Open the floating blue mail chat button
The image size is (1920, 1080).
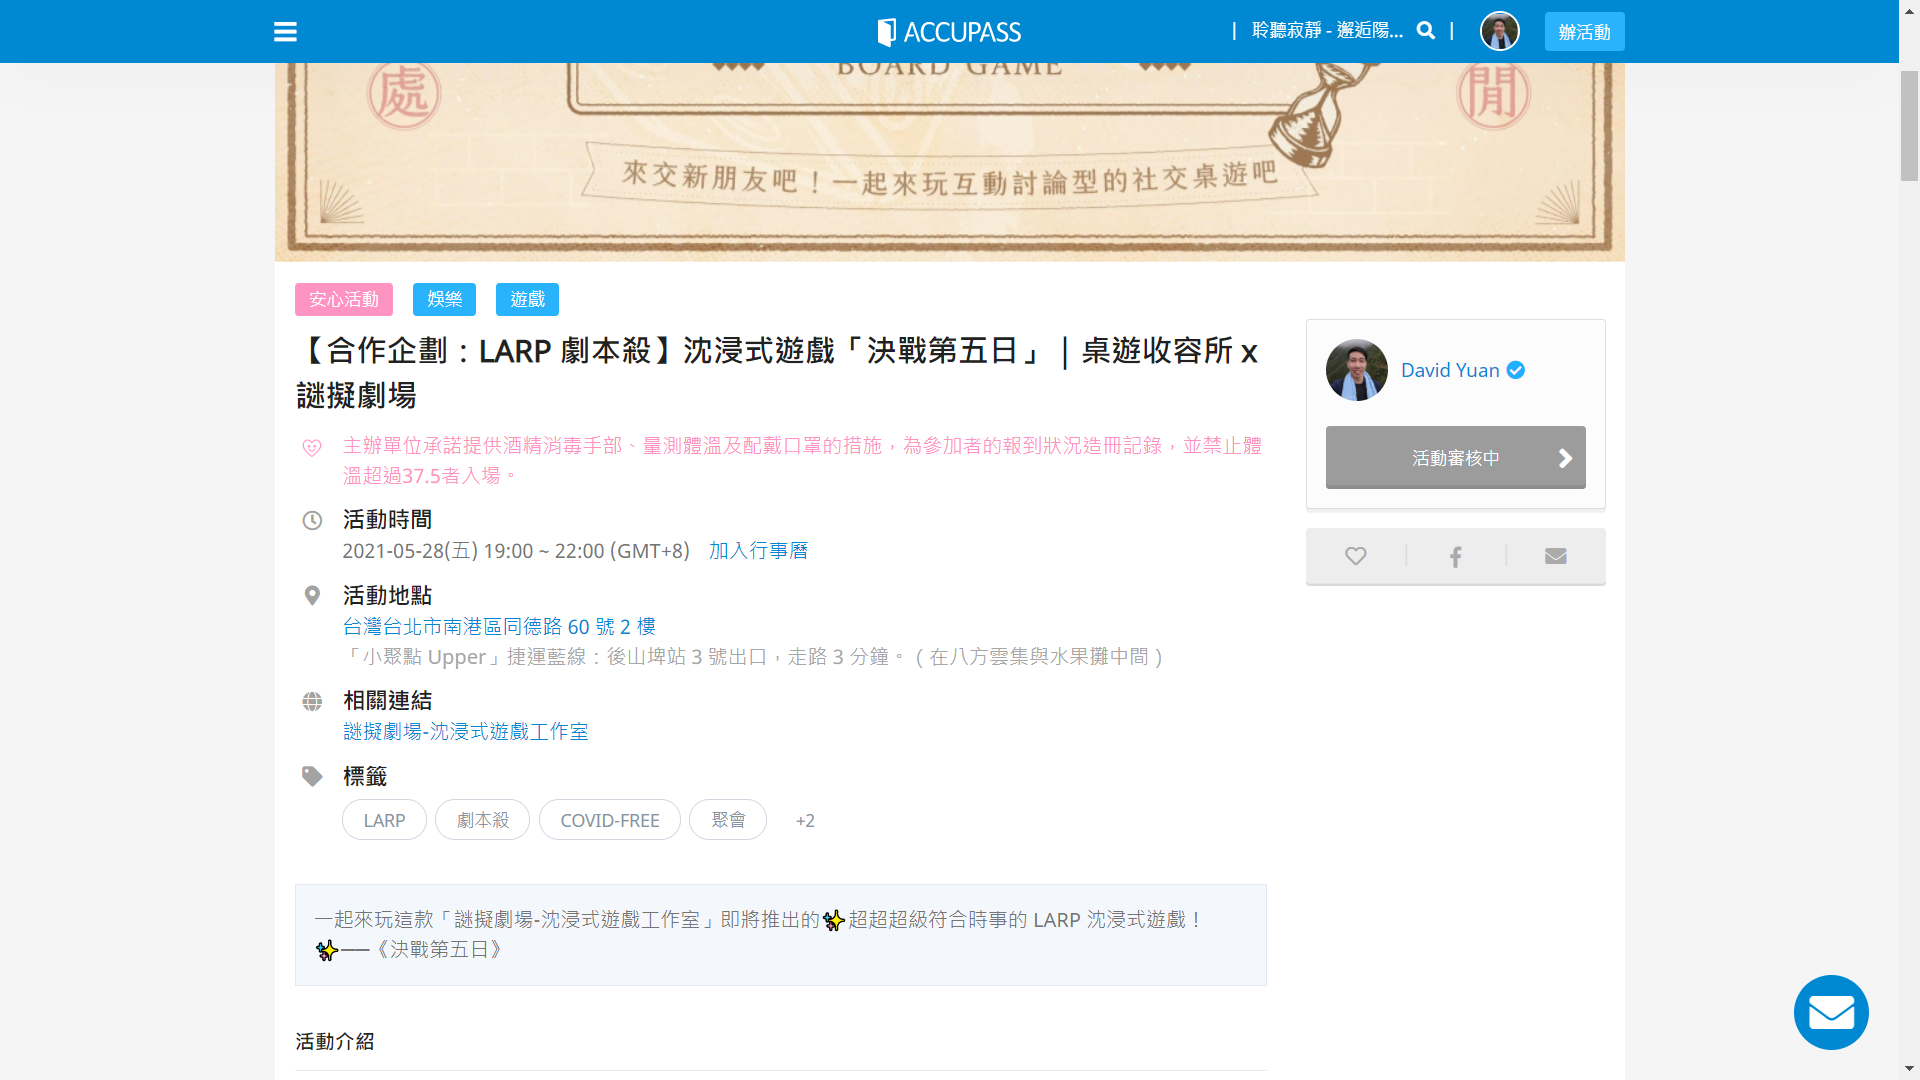1830,1012
